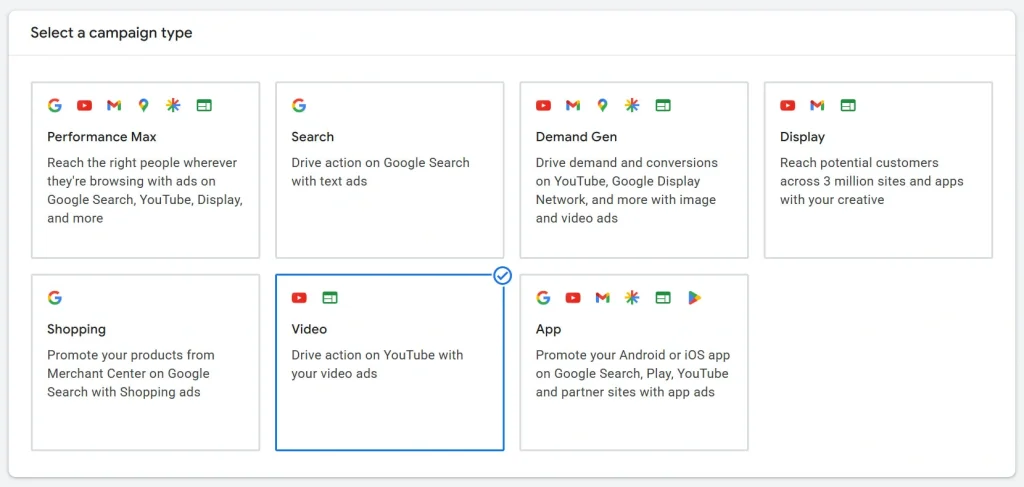Screen dimensions: 1024x487
Task: Click the blue checkmark on Video card
Action: pyautogui.click(x=502, y=275)
